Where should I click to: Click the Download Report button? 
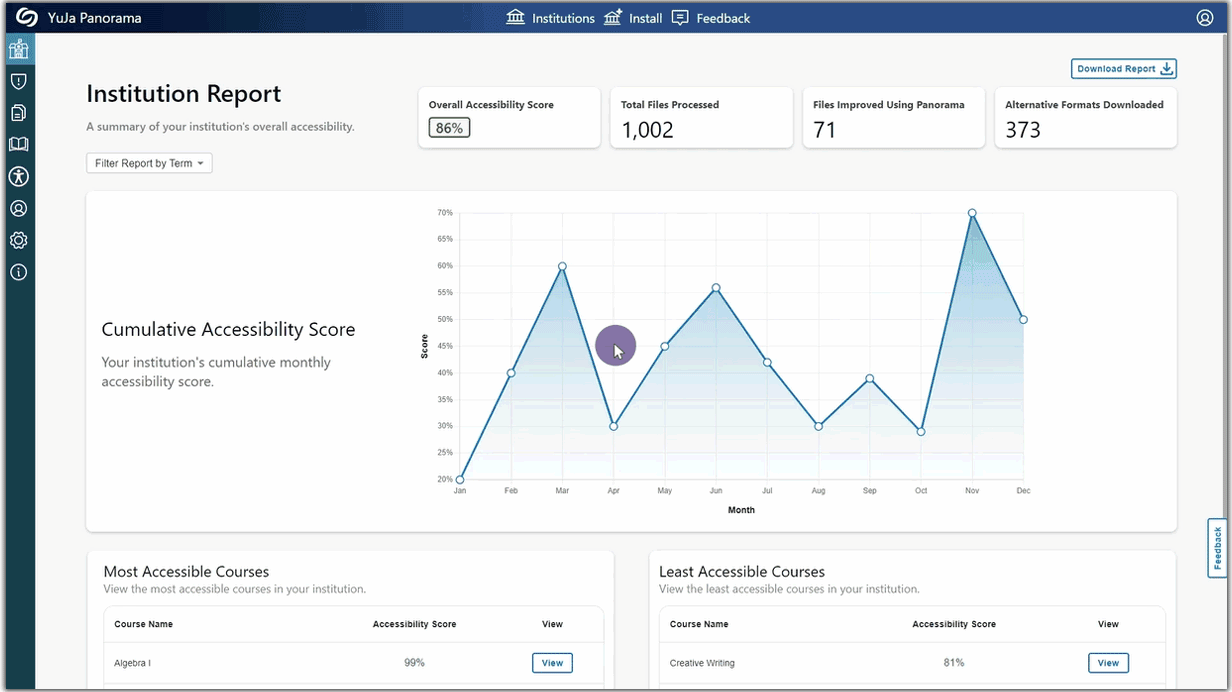pos(1123,69)
